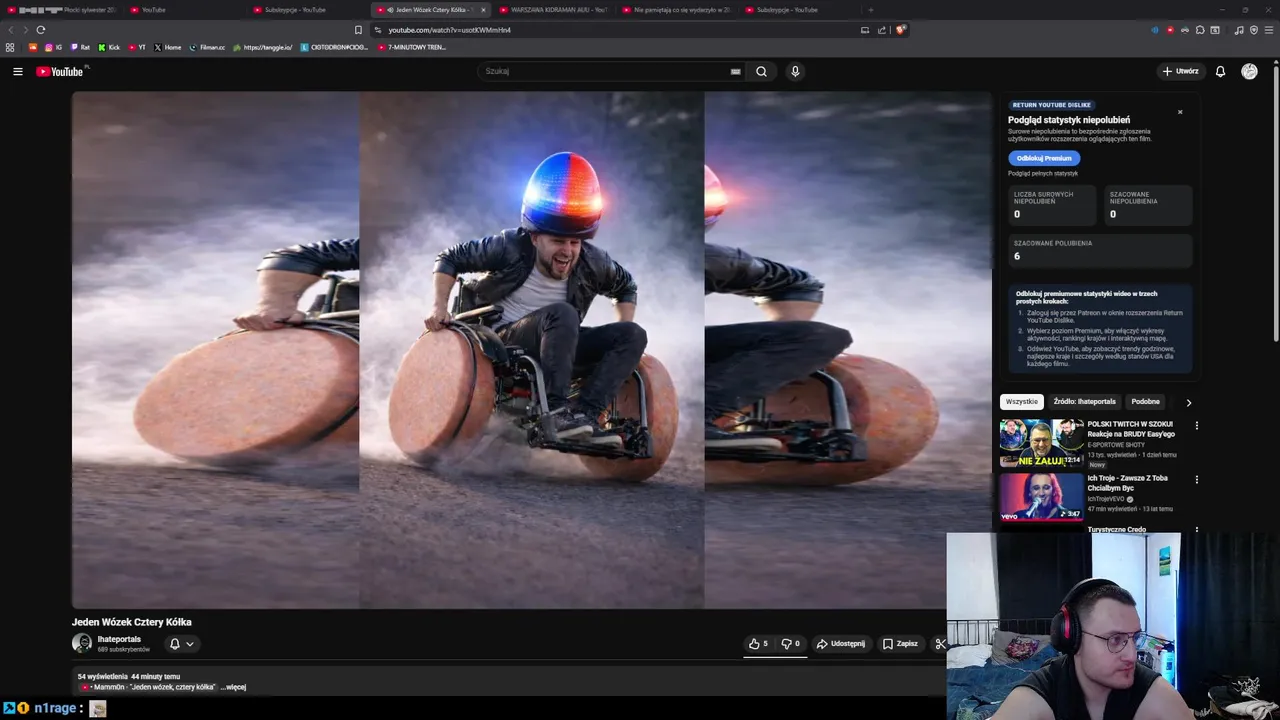The width and height of the screenshot is (1280, 720).
Task: Click Odblokuj Premium button
Action: pyautogui.click(x=1044, y=158)
